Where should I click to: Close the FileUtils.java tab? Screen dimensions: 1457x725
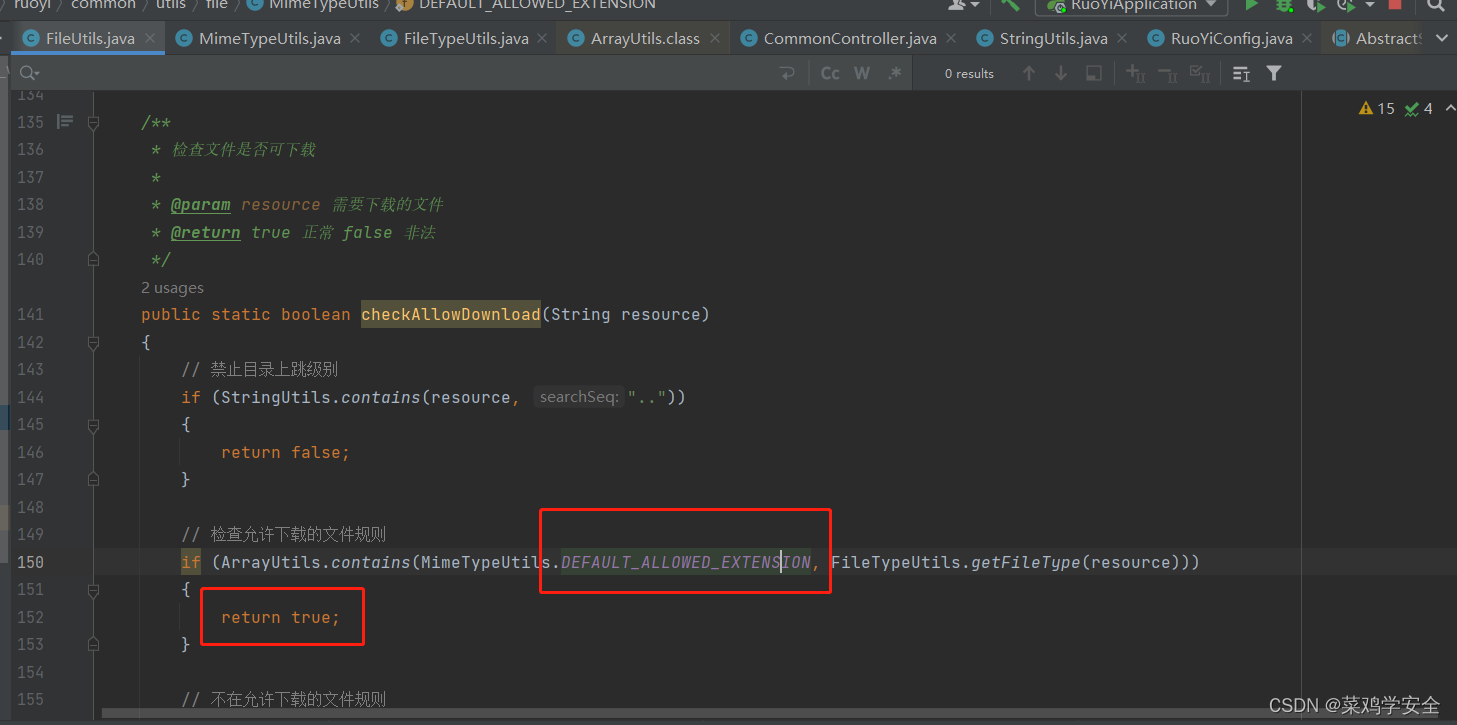click(x=150, y=38)
